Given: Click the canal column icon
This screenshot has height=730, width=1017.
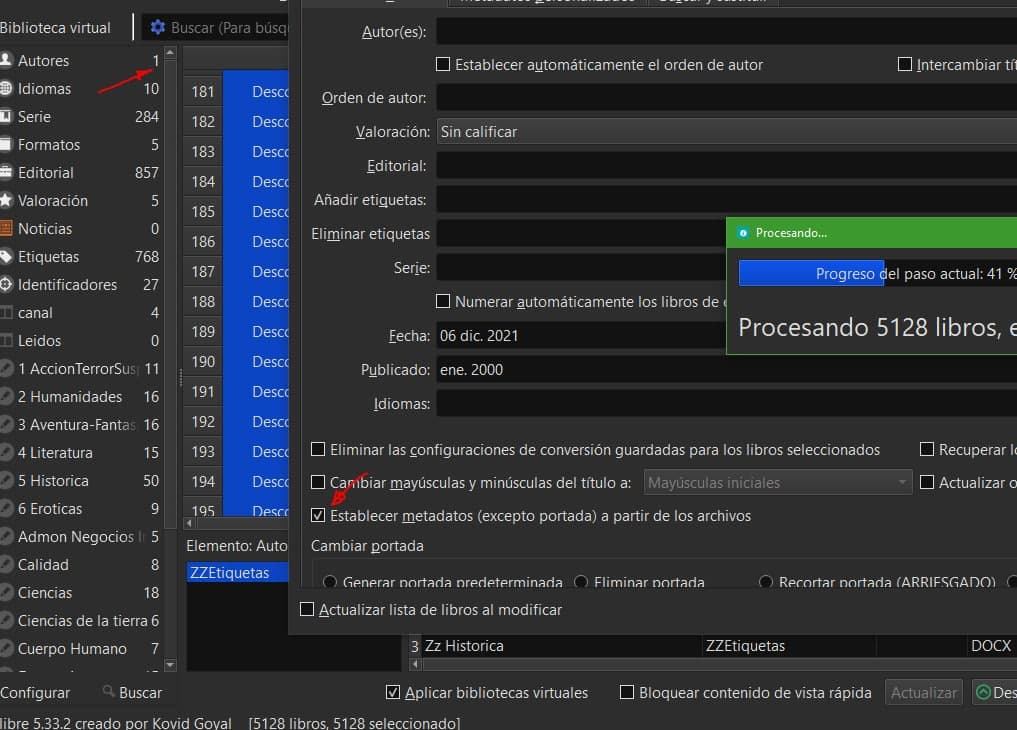Looking at the screenshot, I should coord(6,312).
